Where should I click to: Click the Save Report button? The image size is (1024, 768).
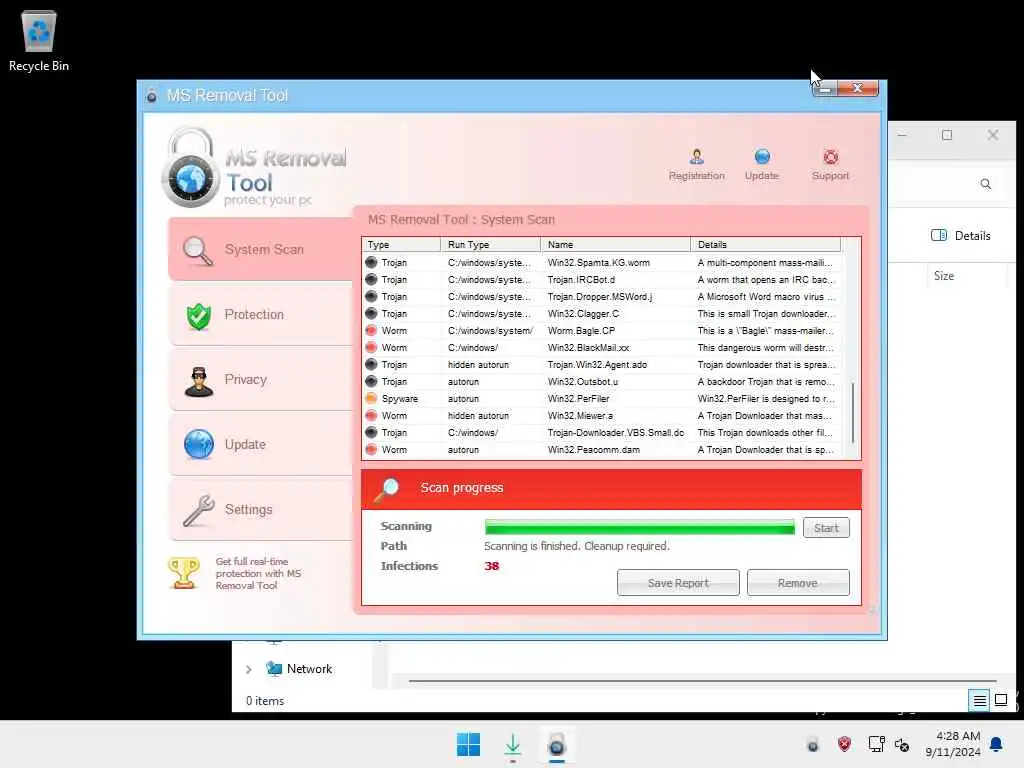tap(678, 583)
